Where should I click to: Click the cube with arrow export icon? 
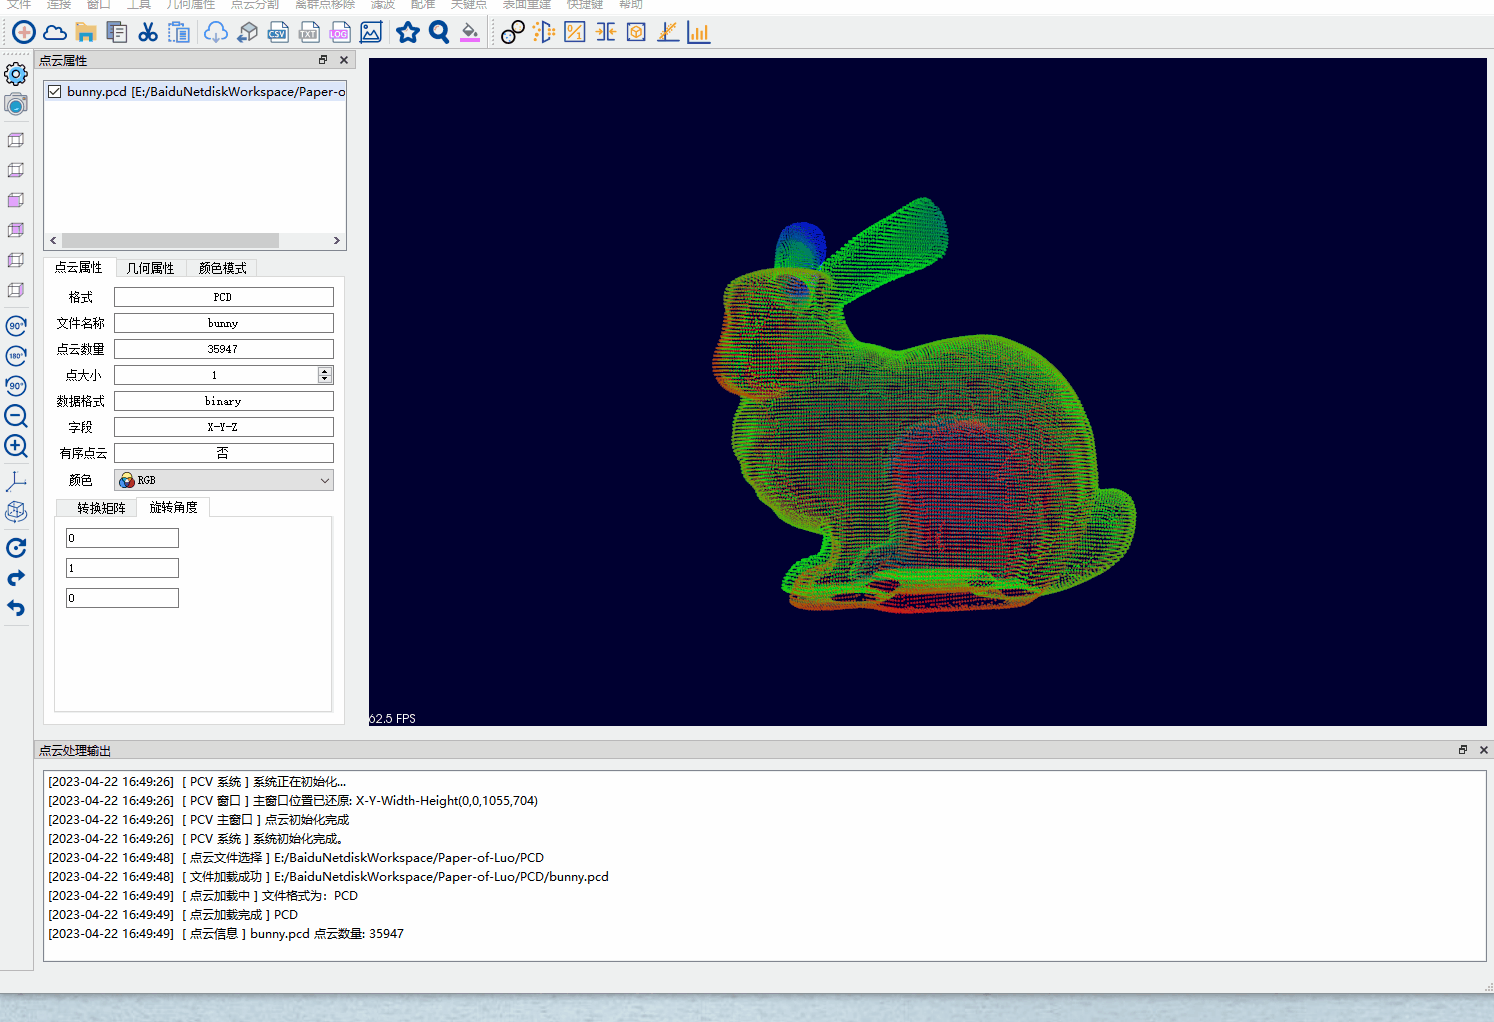click(247, 33)
